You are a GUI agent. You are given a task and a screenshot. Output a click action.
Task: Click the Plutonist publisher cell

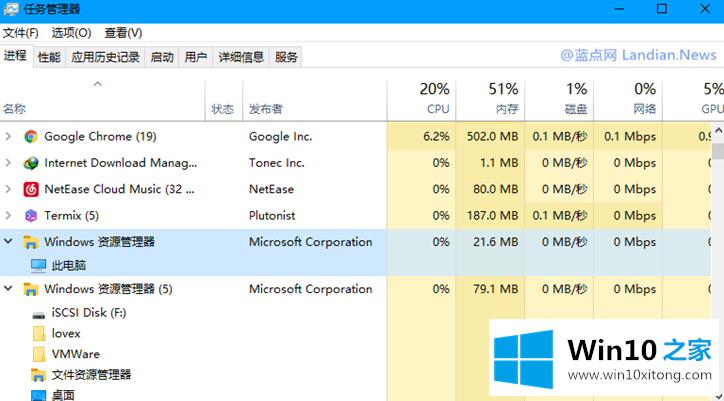point(272,216)
